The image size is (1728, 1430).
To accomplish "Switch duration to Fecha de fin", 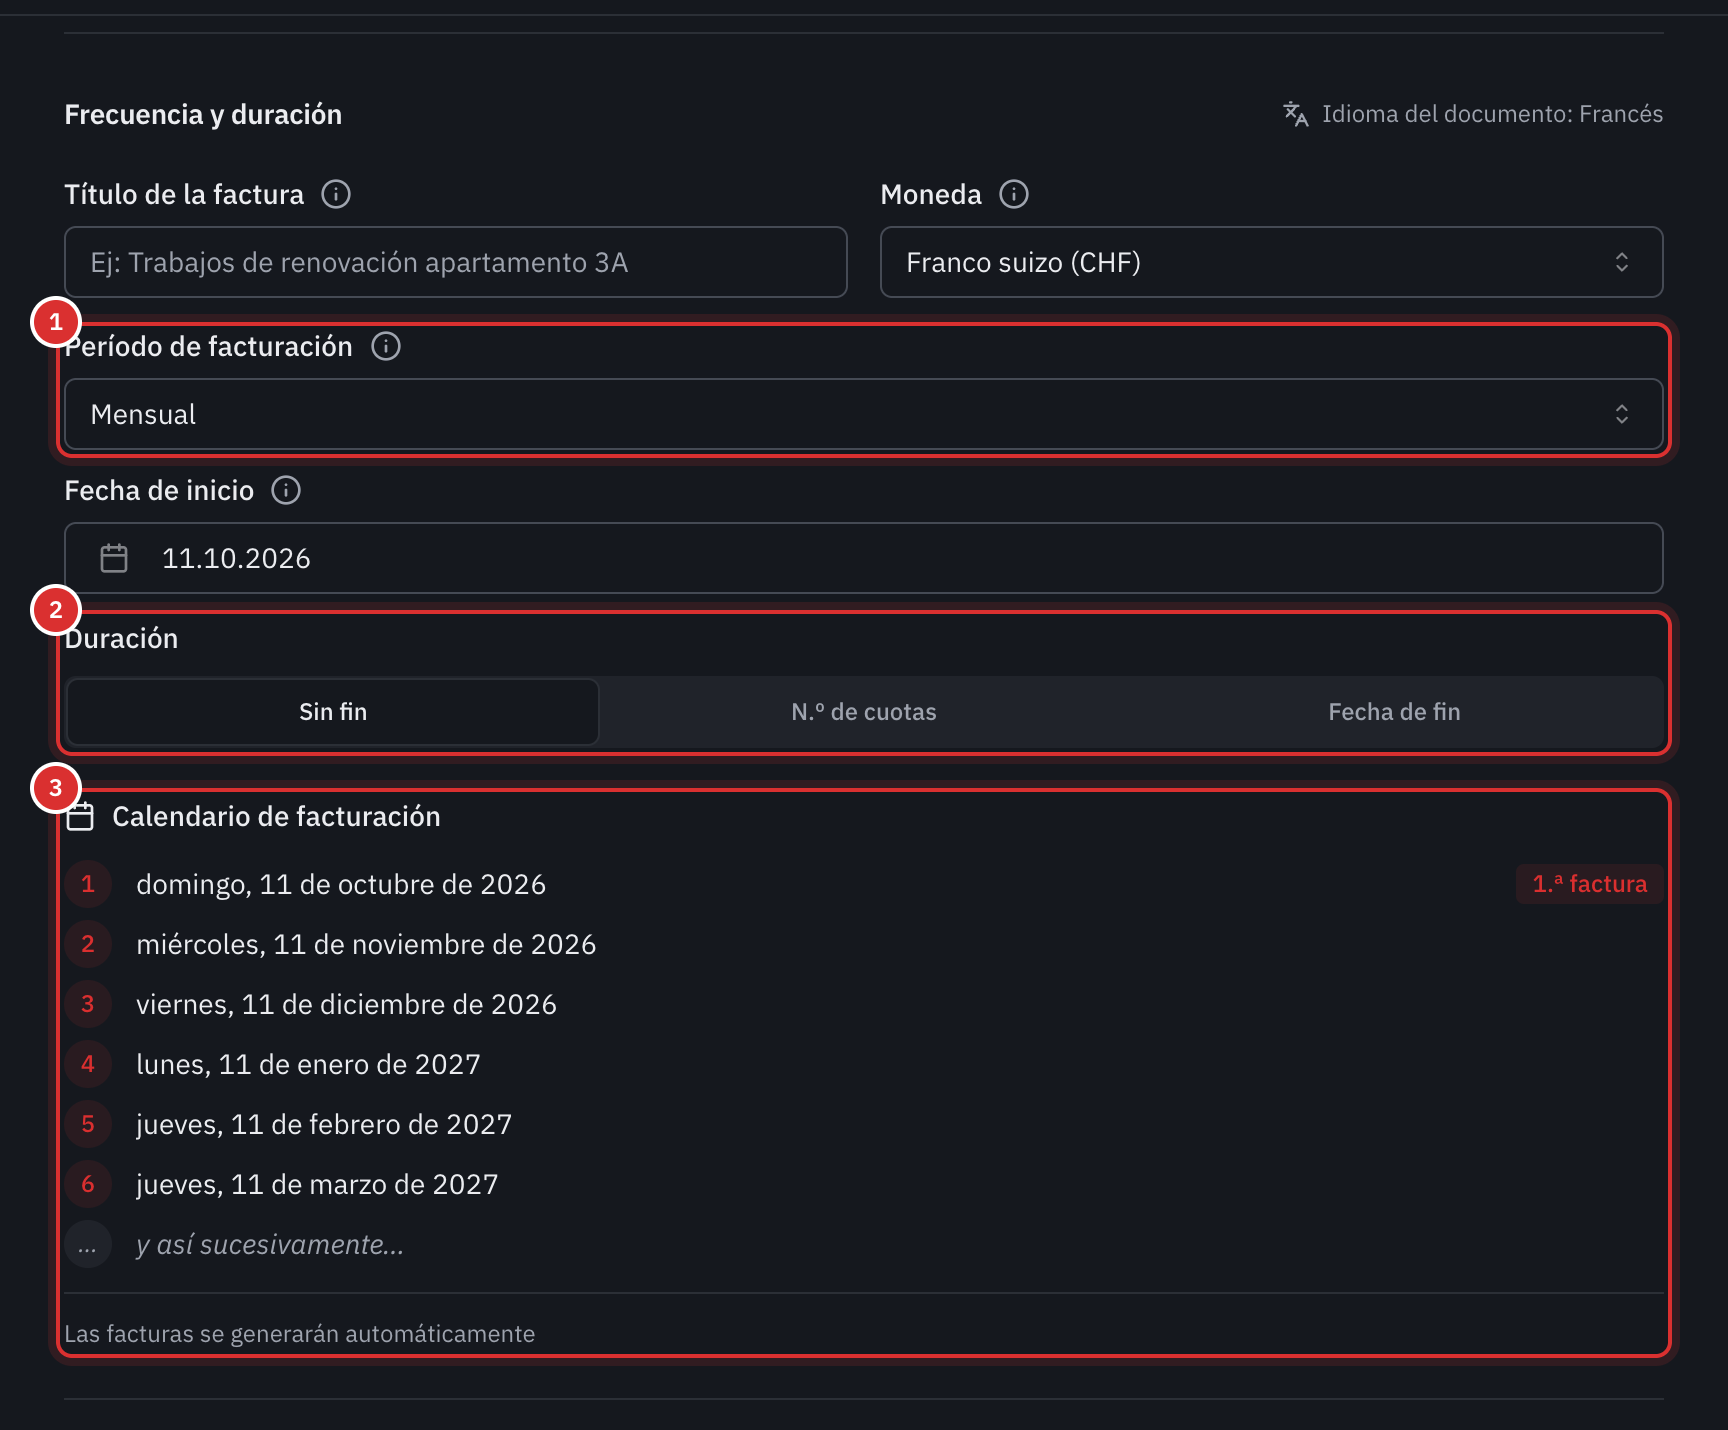I will (1395, 712).
